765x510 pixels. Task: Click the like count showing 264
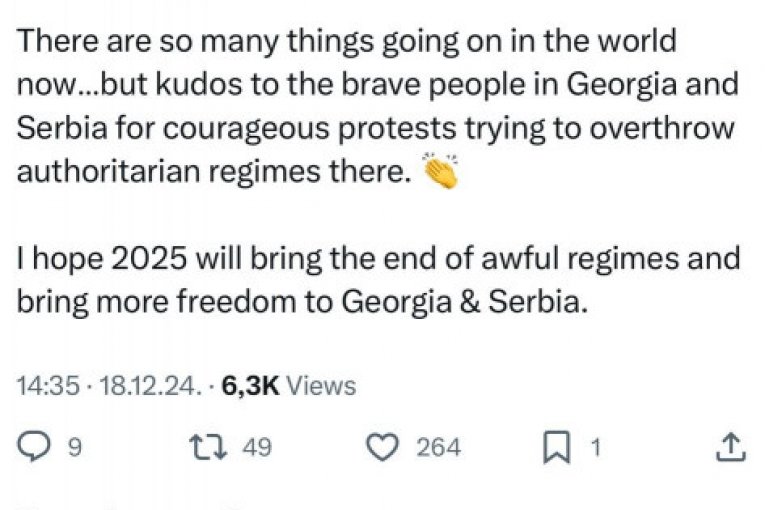tap(438, 448)
